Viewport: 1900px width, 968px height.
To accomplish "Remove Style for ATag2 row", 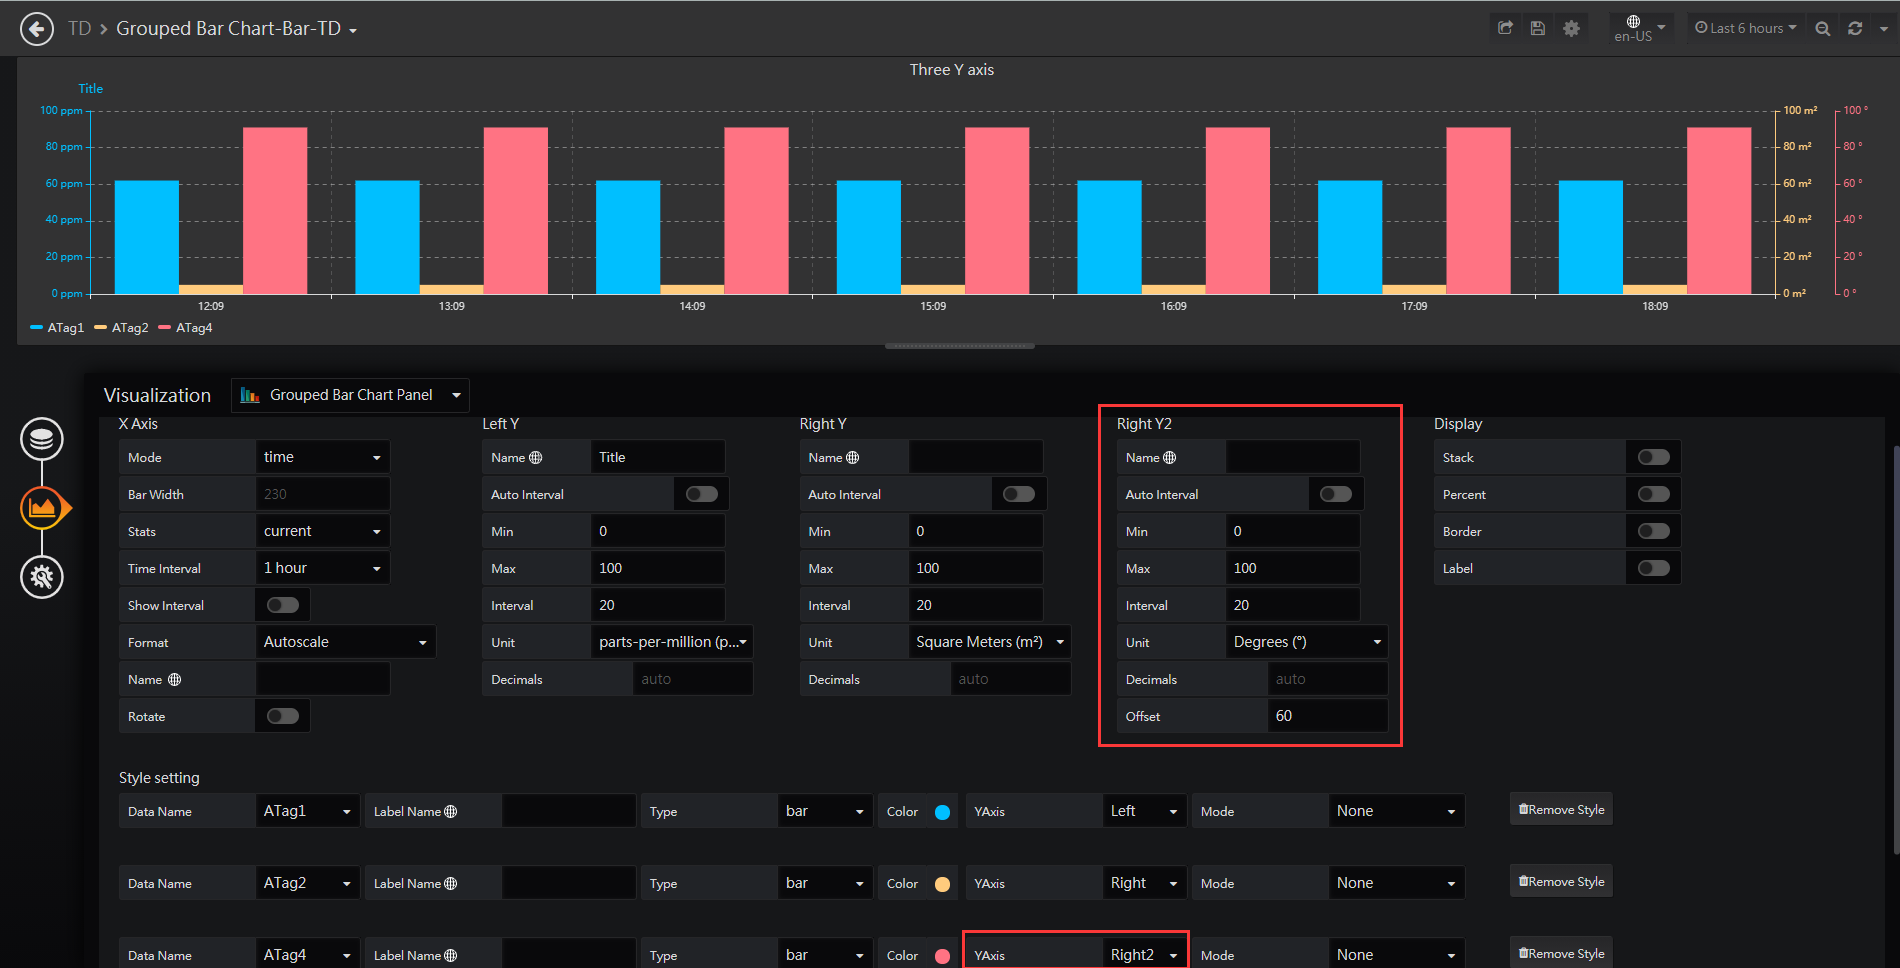I will [1561, 882].
